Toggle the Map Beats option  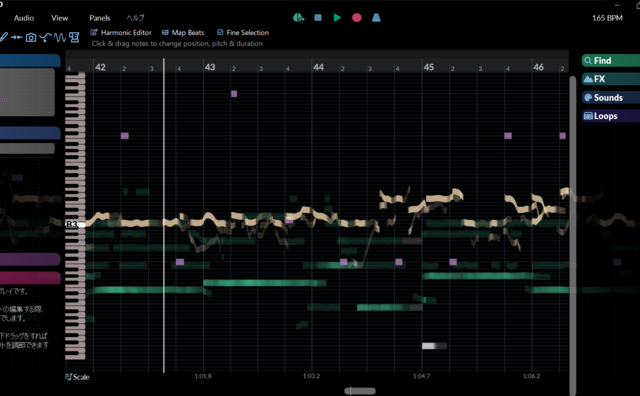(183, 32)
